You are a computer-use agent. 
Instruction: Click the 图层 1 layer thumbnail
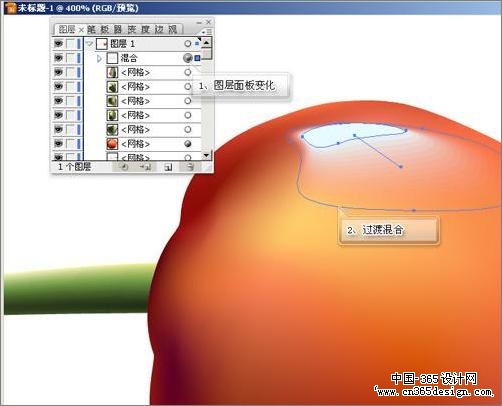(x=102, y=44)
